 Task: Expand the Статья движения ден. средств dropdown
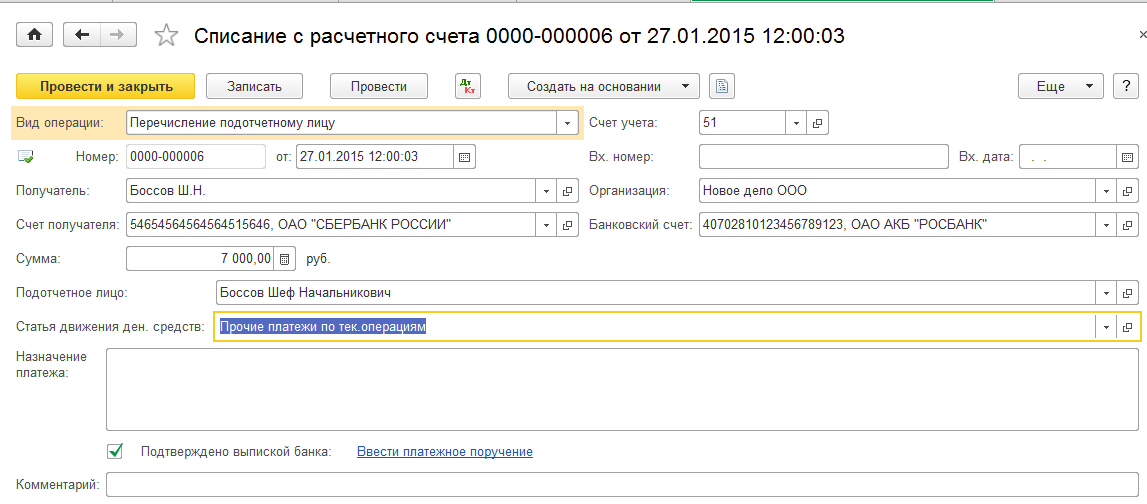[1106, 327]
